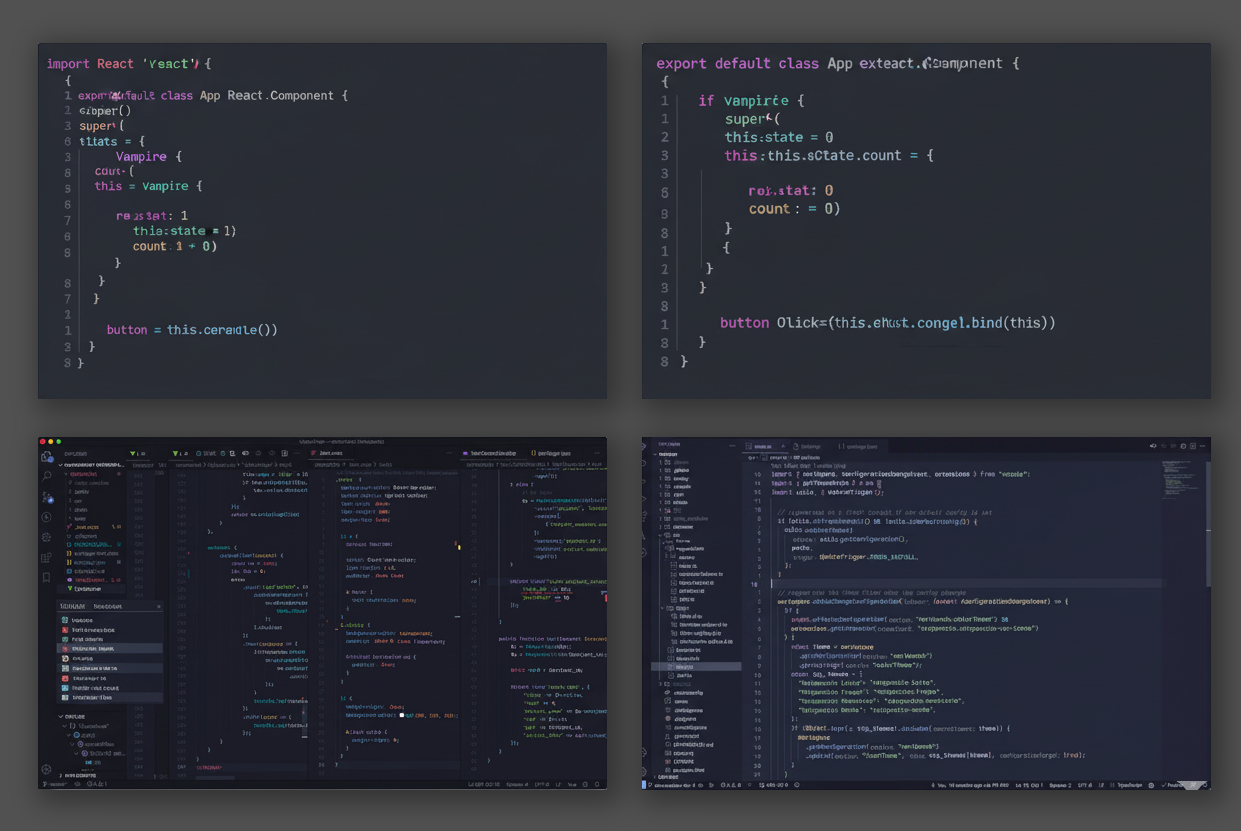Screen dimensions: 1241x831
Task: Switch to the floating list panel's second tab
Action: [x=107, y=606]
